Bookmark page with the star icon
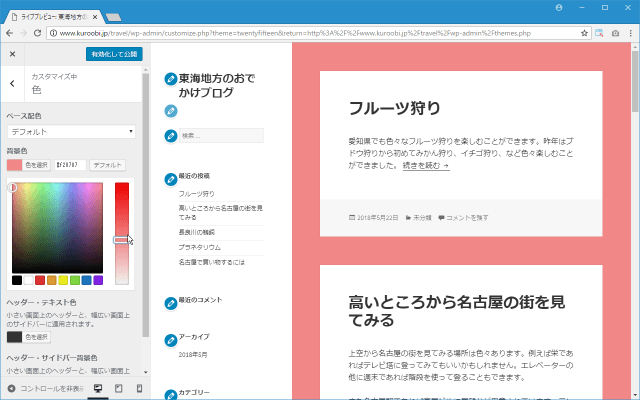This screenshot has width=640, height=400. (x=584, y=33)
